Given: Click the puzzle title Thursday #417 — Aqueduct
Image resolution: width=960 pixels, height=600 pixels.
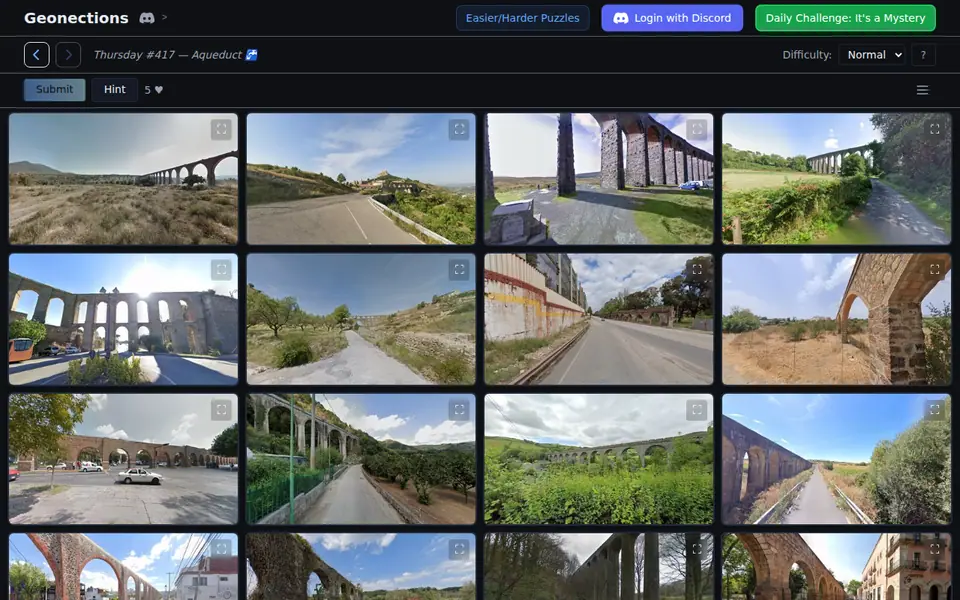Looking at the screenshot, I should pos(176,55).
